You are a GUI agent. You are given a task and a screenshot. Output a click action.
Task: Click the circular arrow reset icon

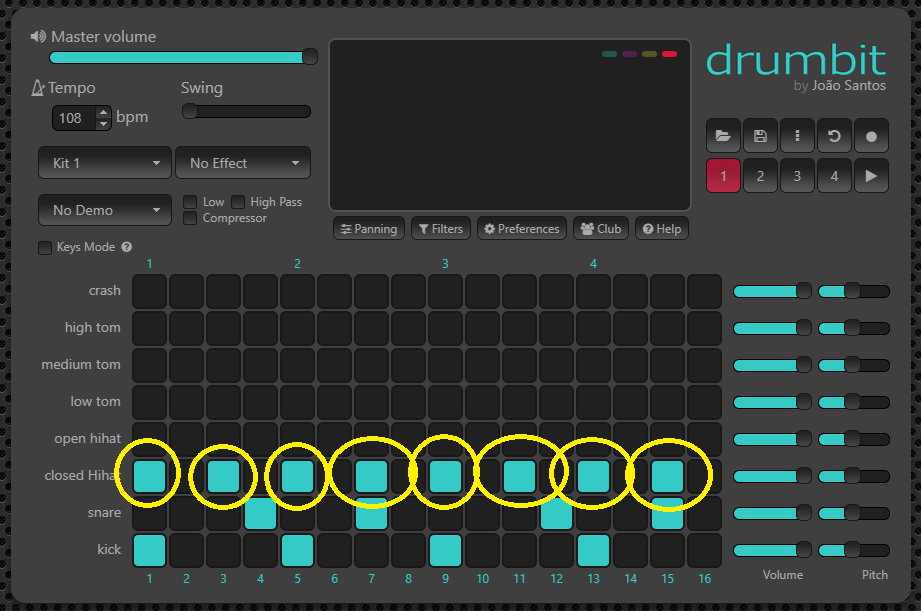click(x=834, y=136)
